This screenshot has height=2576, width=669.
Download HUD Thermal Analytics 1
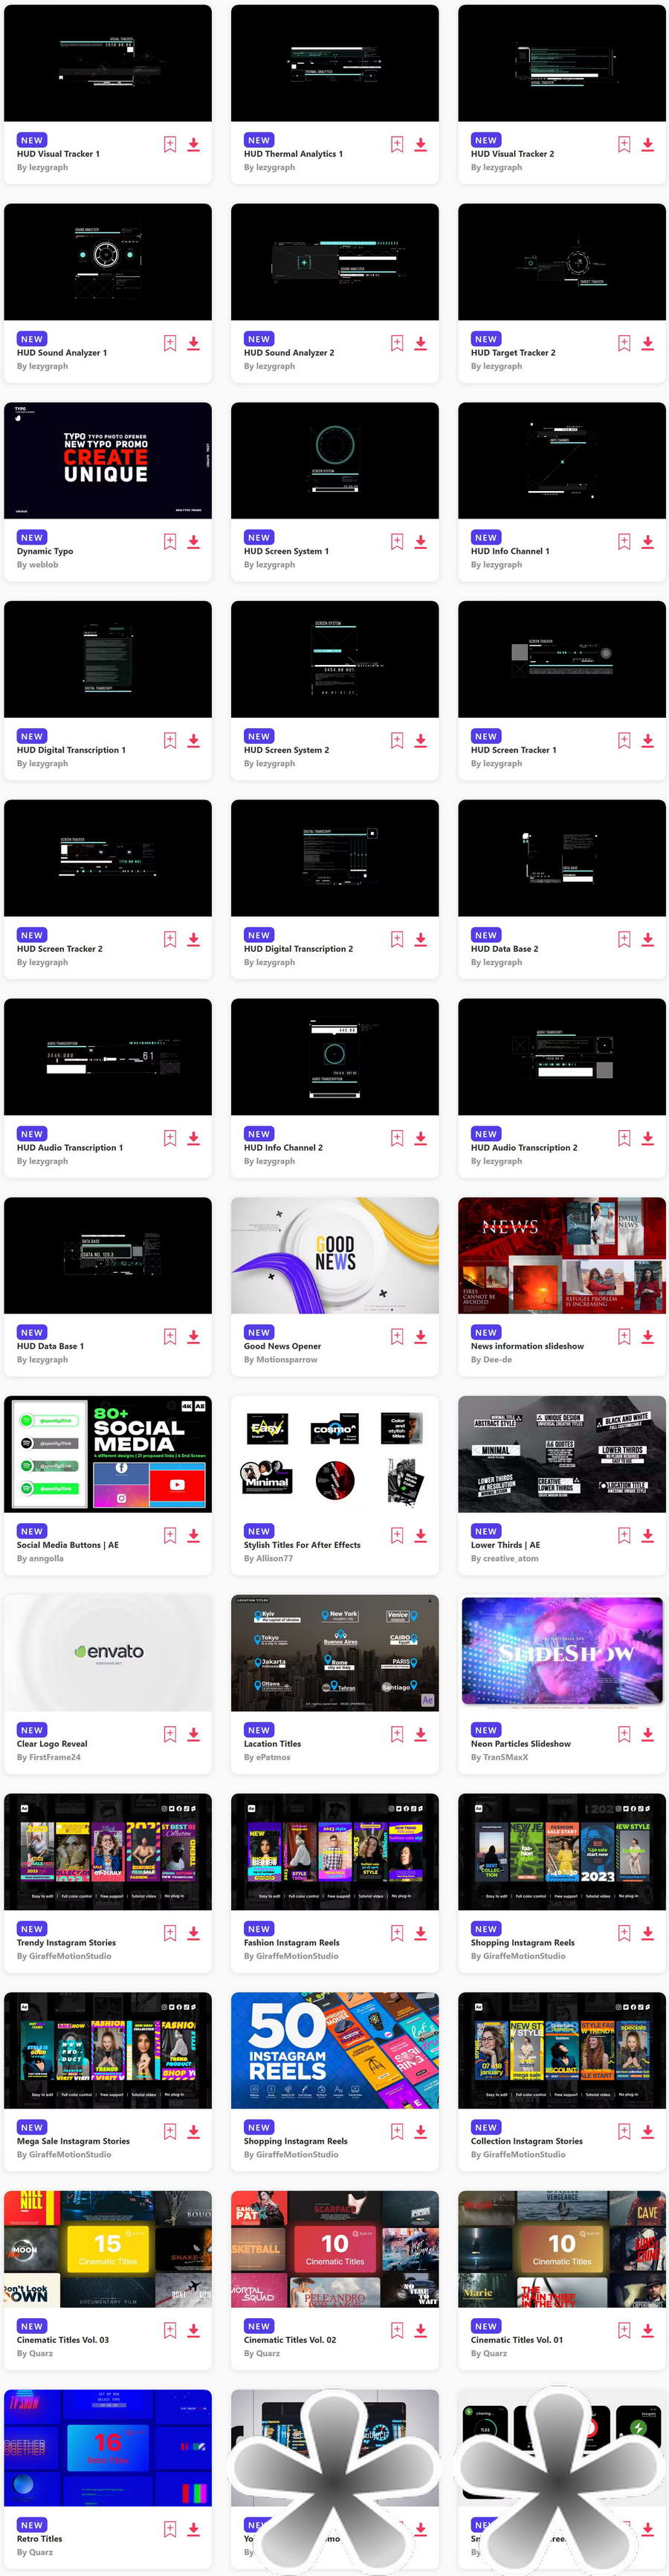tap(421, 145)
